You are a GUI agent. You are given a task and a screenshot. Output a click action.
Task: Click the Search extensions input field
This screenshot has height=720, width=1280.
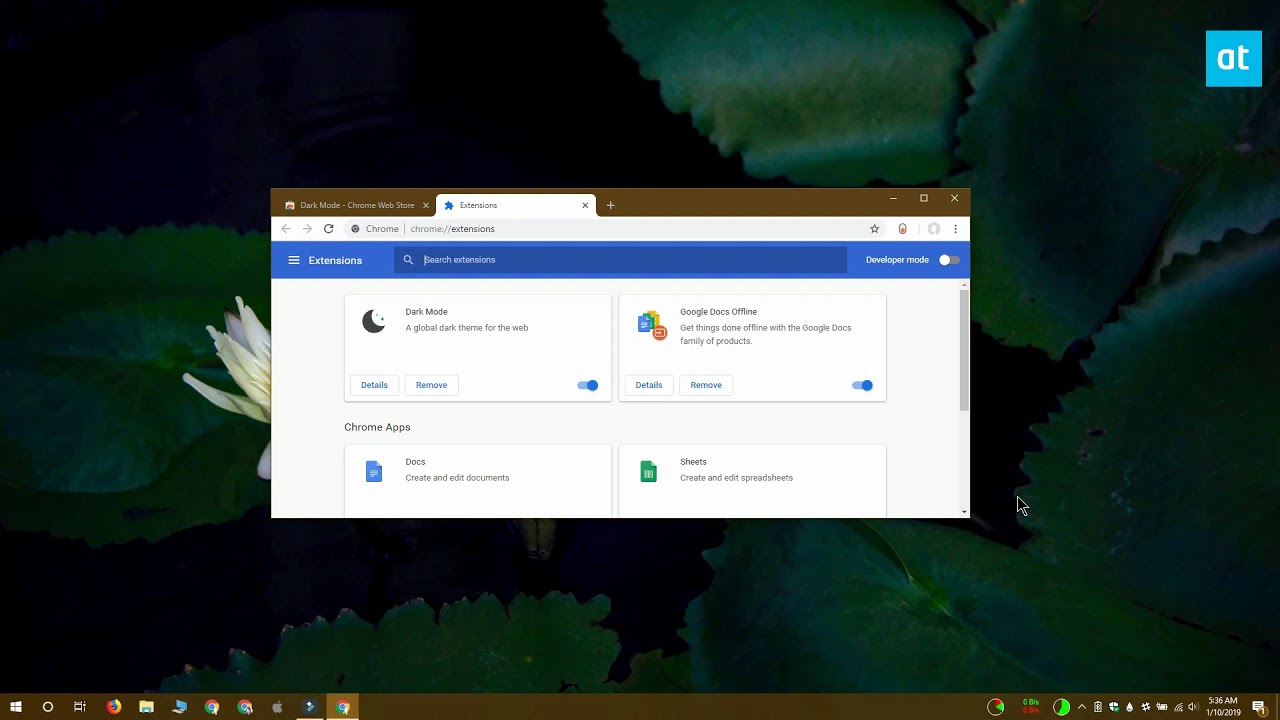620,260
